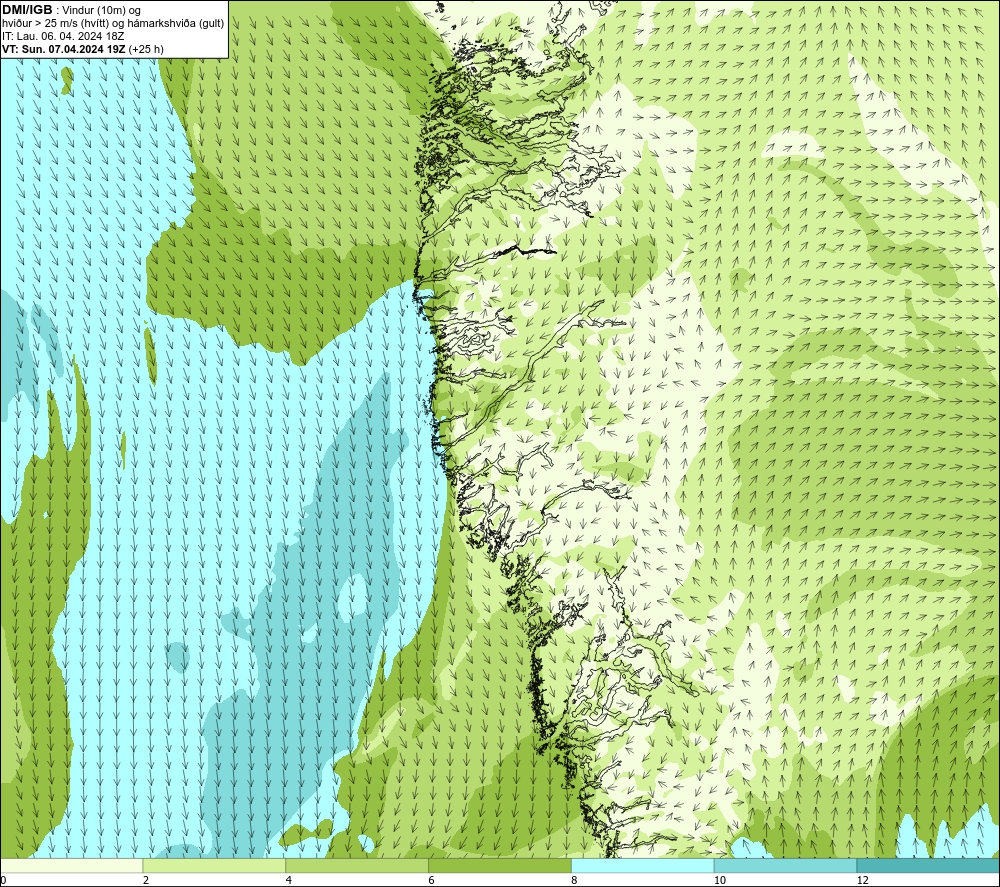Viewport: 1000px width, 887px height.
Task: Click the 'hviður > 25 m/s' legend line
Action: point(113,23)
